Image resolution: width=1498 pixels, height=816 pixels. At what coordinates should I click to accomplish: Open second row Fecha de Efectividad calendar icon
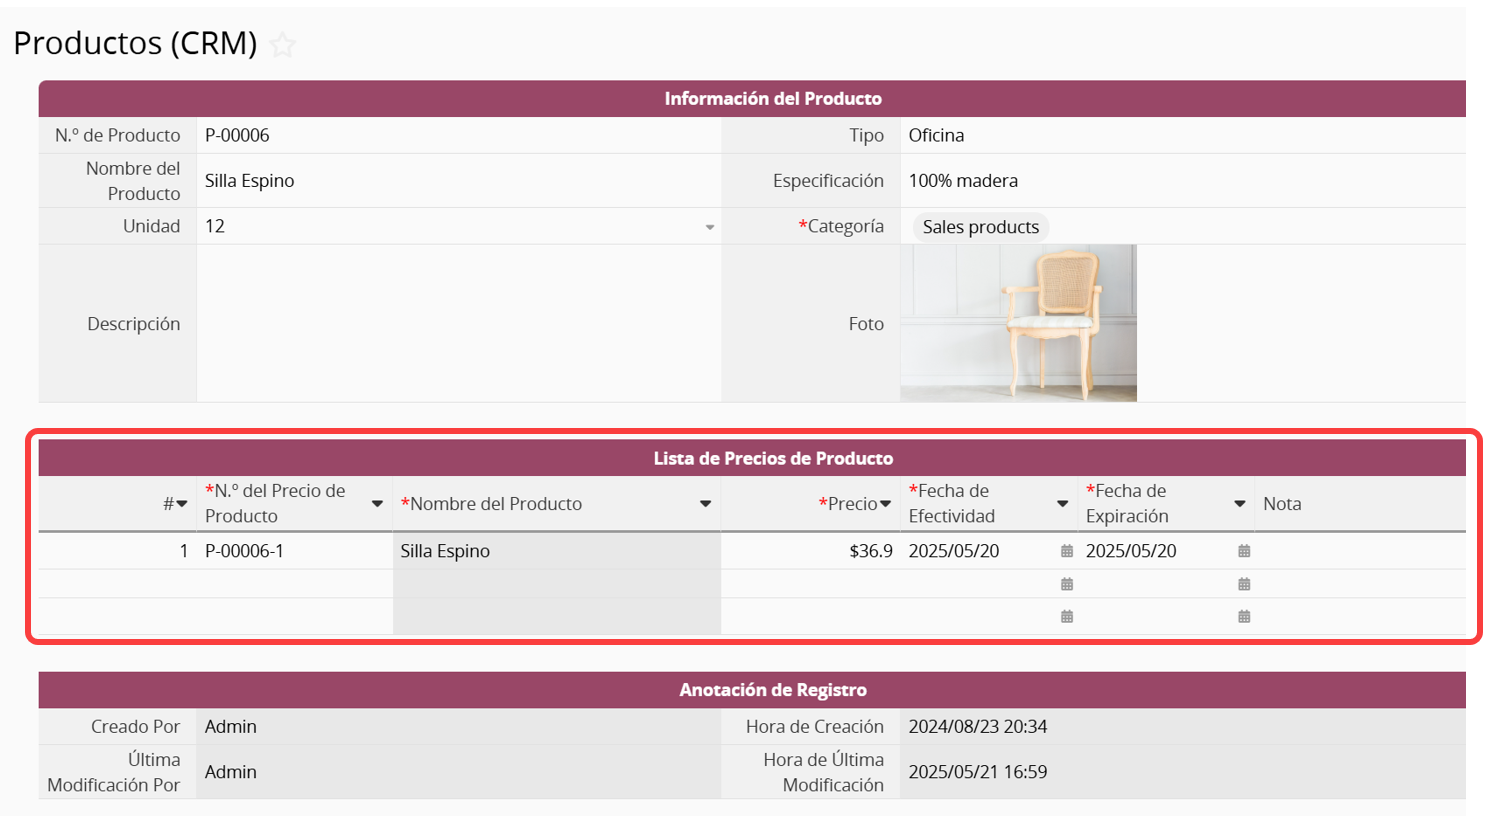[1066, 584]
